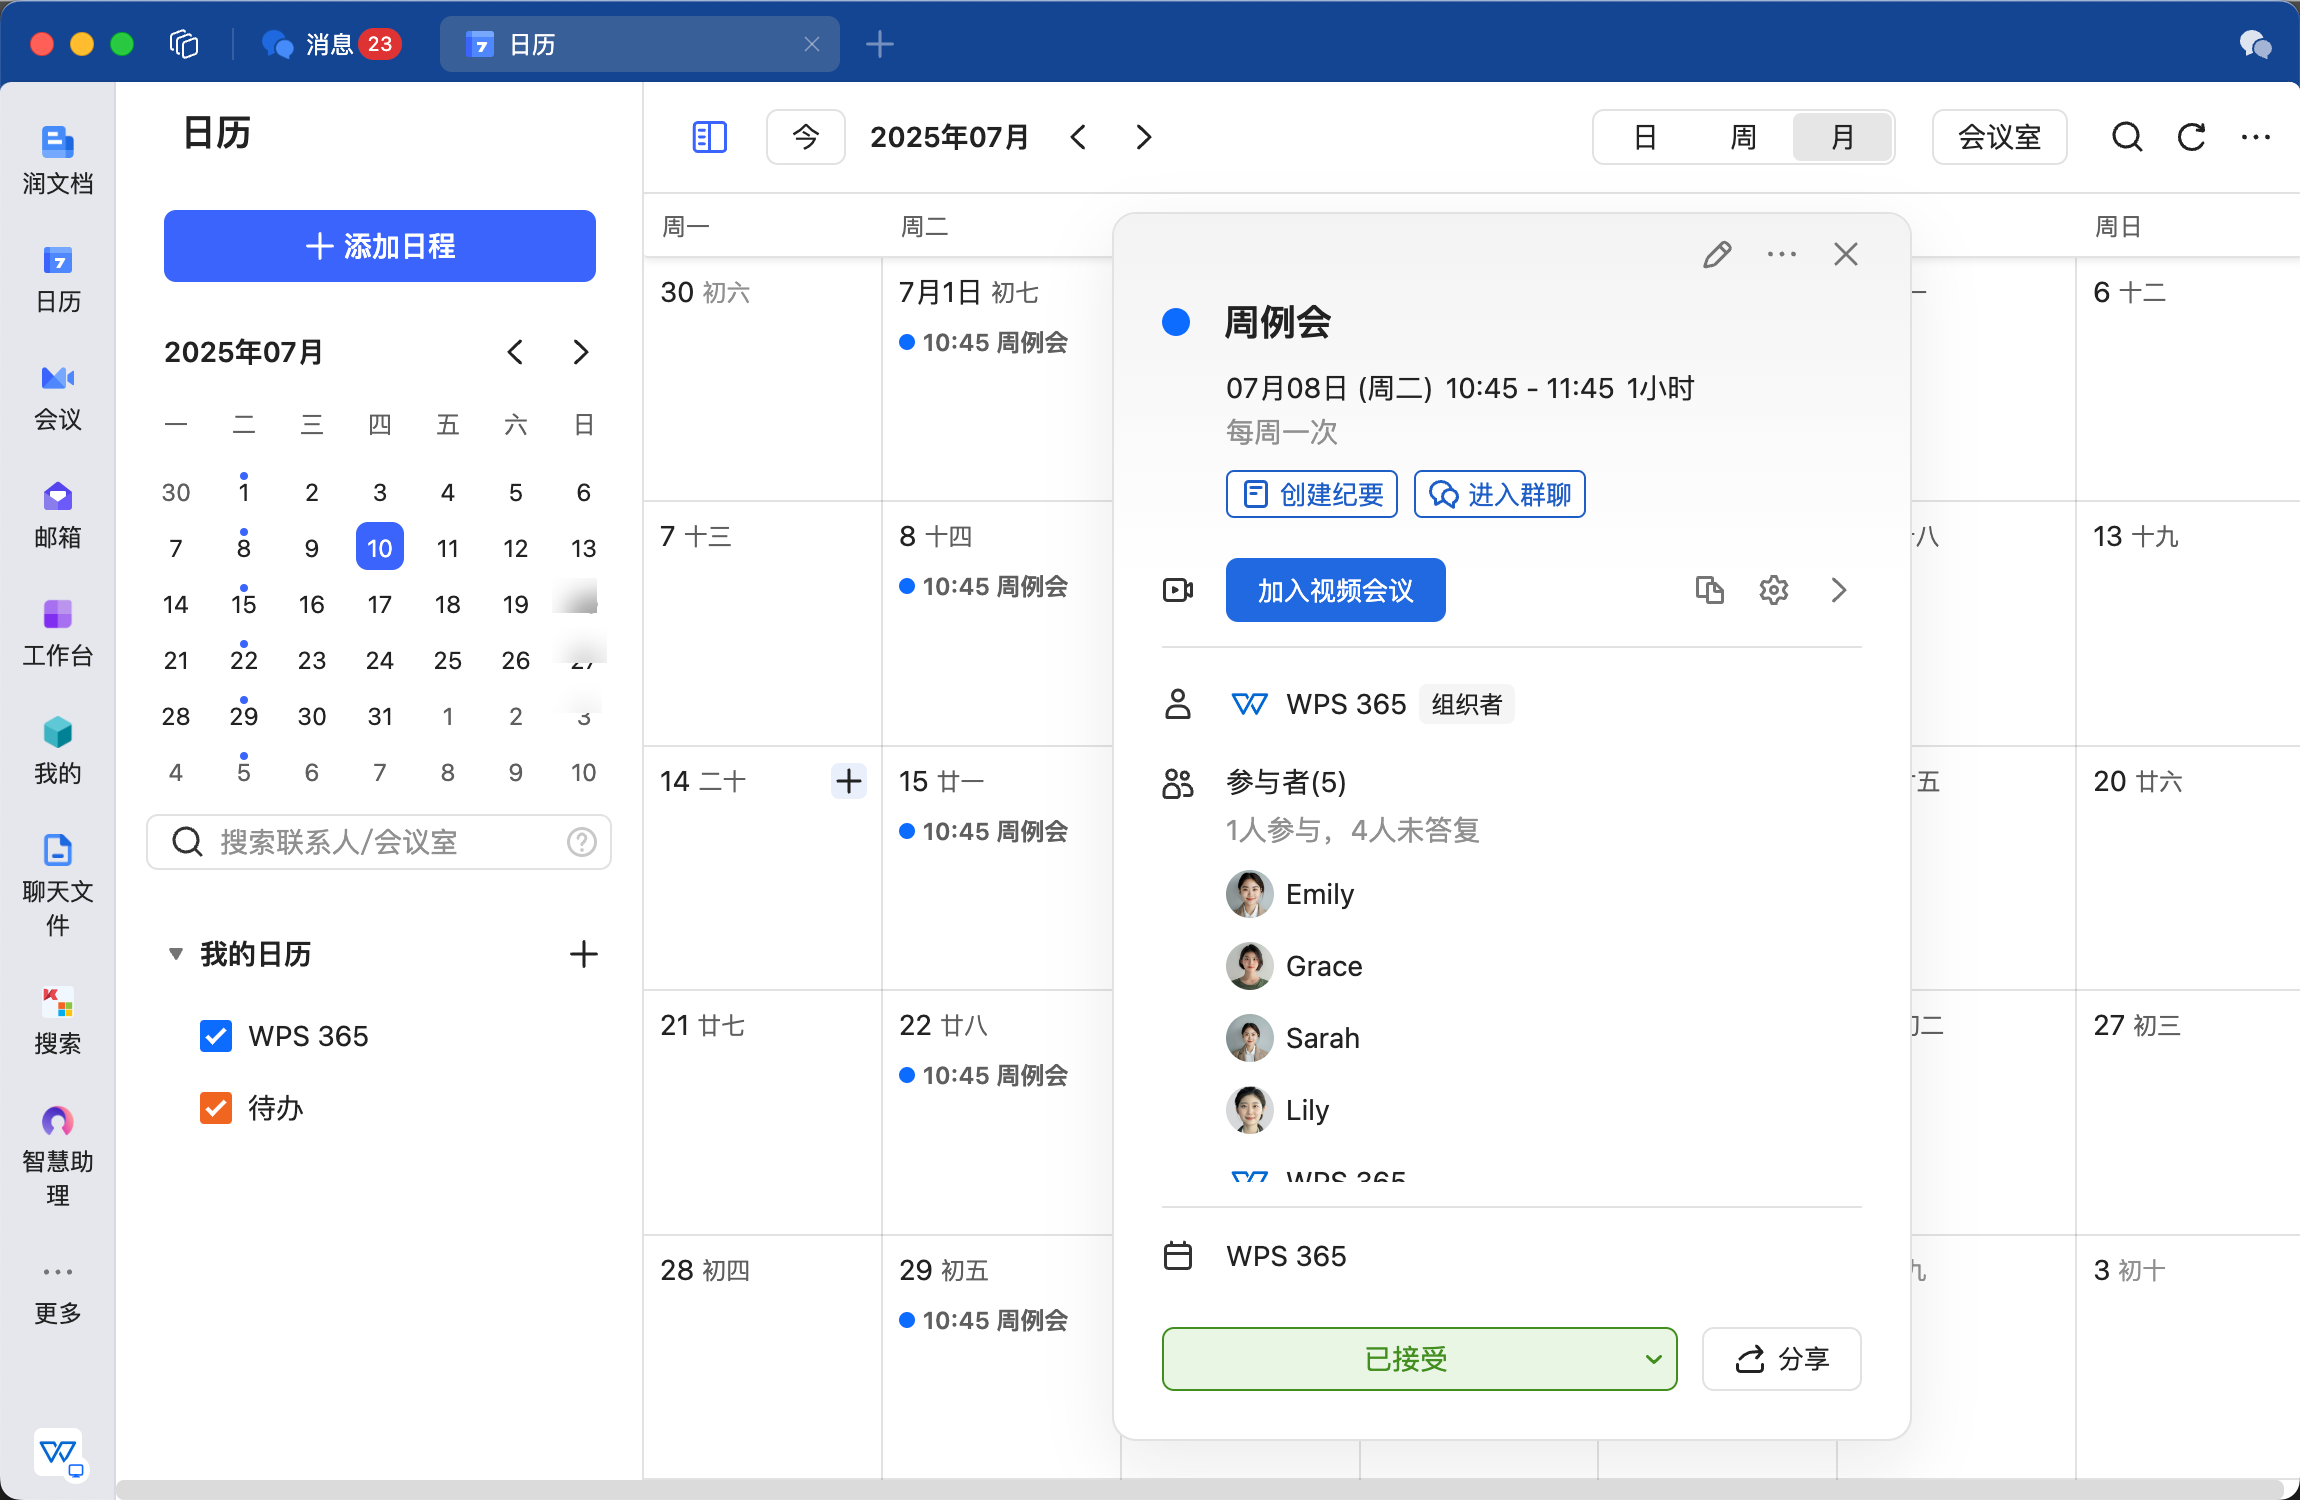This screenshot has height=1500, width=2300.
Task: Open 润文档 in the sidebar
Action: point(57,160)
